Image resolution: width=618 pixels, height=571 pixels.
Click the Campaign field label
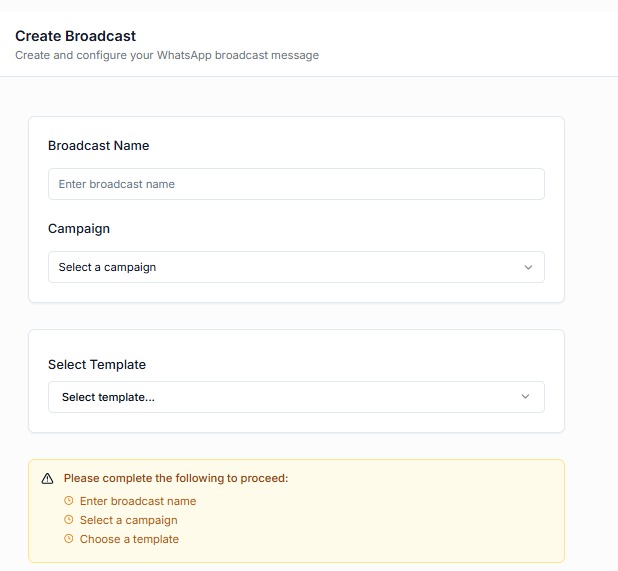coord(79,229)
